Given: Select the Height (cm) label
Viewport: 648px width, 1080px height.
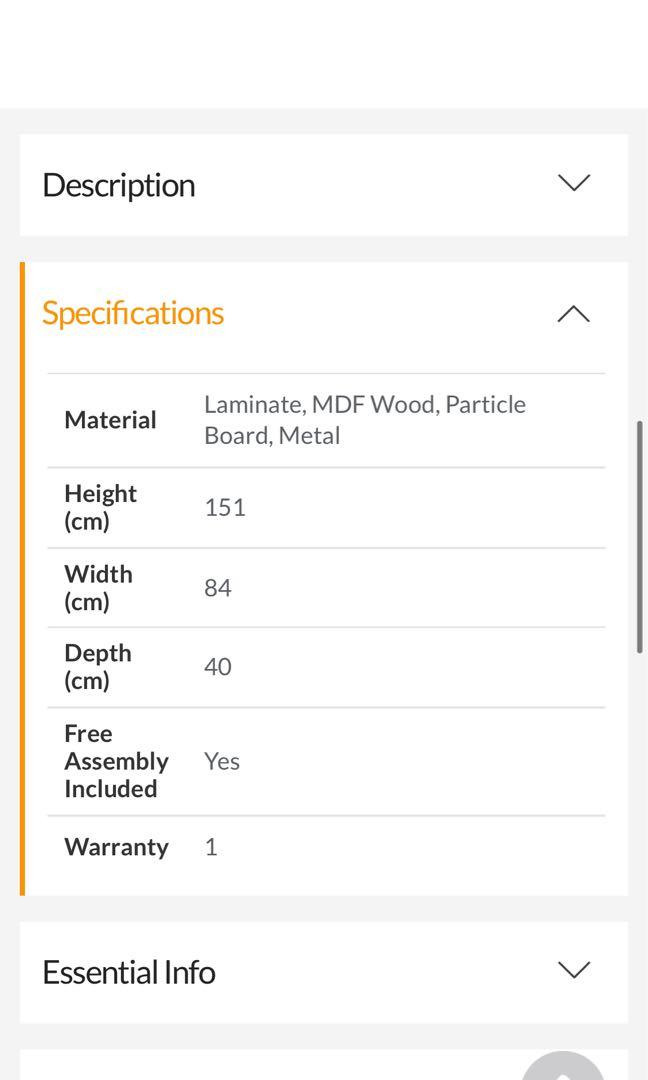Looking at the screenshot, I should tap(101, 507).
